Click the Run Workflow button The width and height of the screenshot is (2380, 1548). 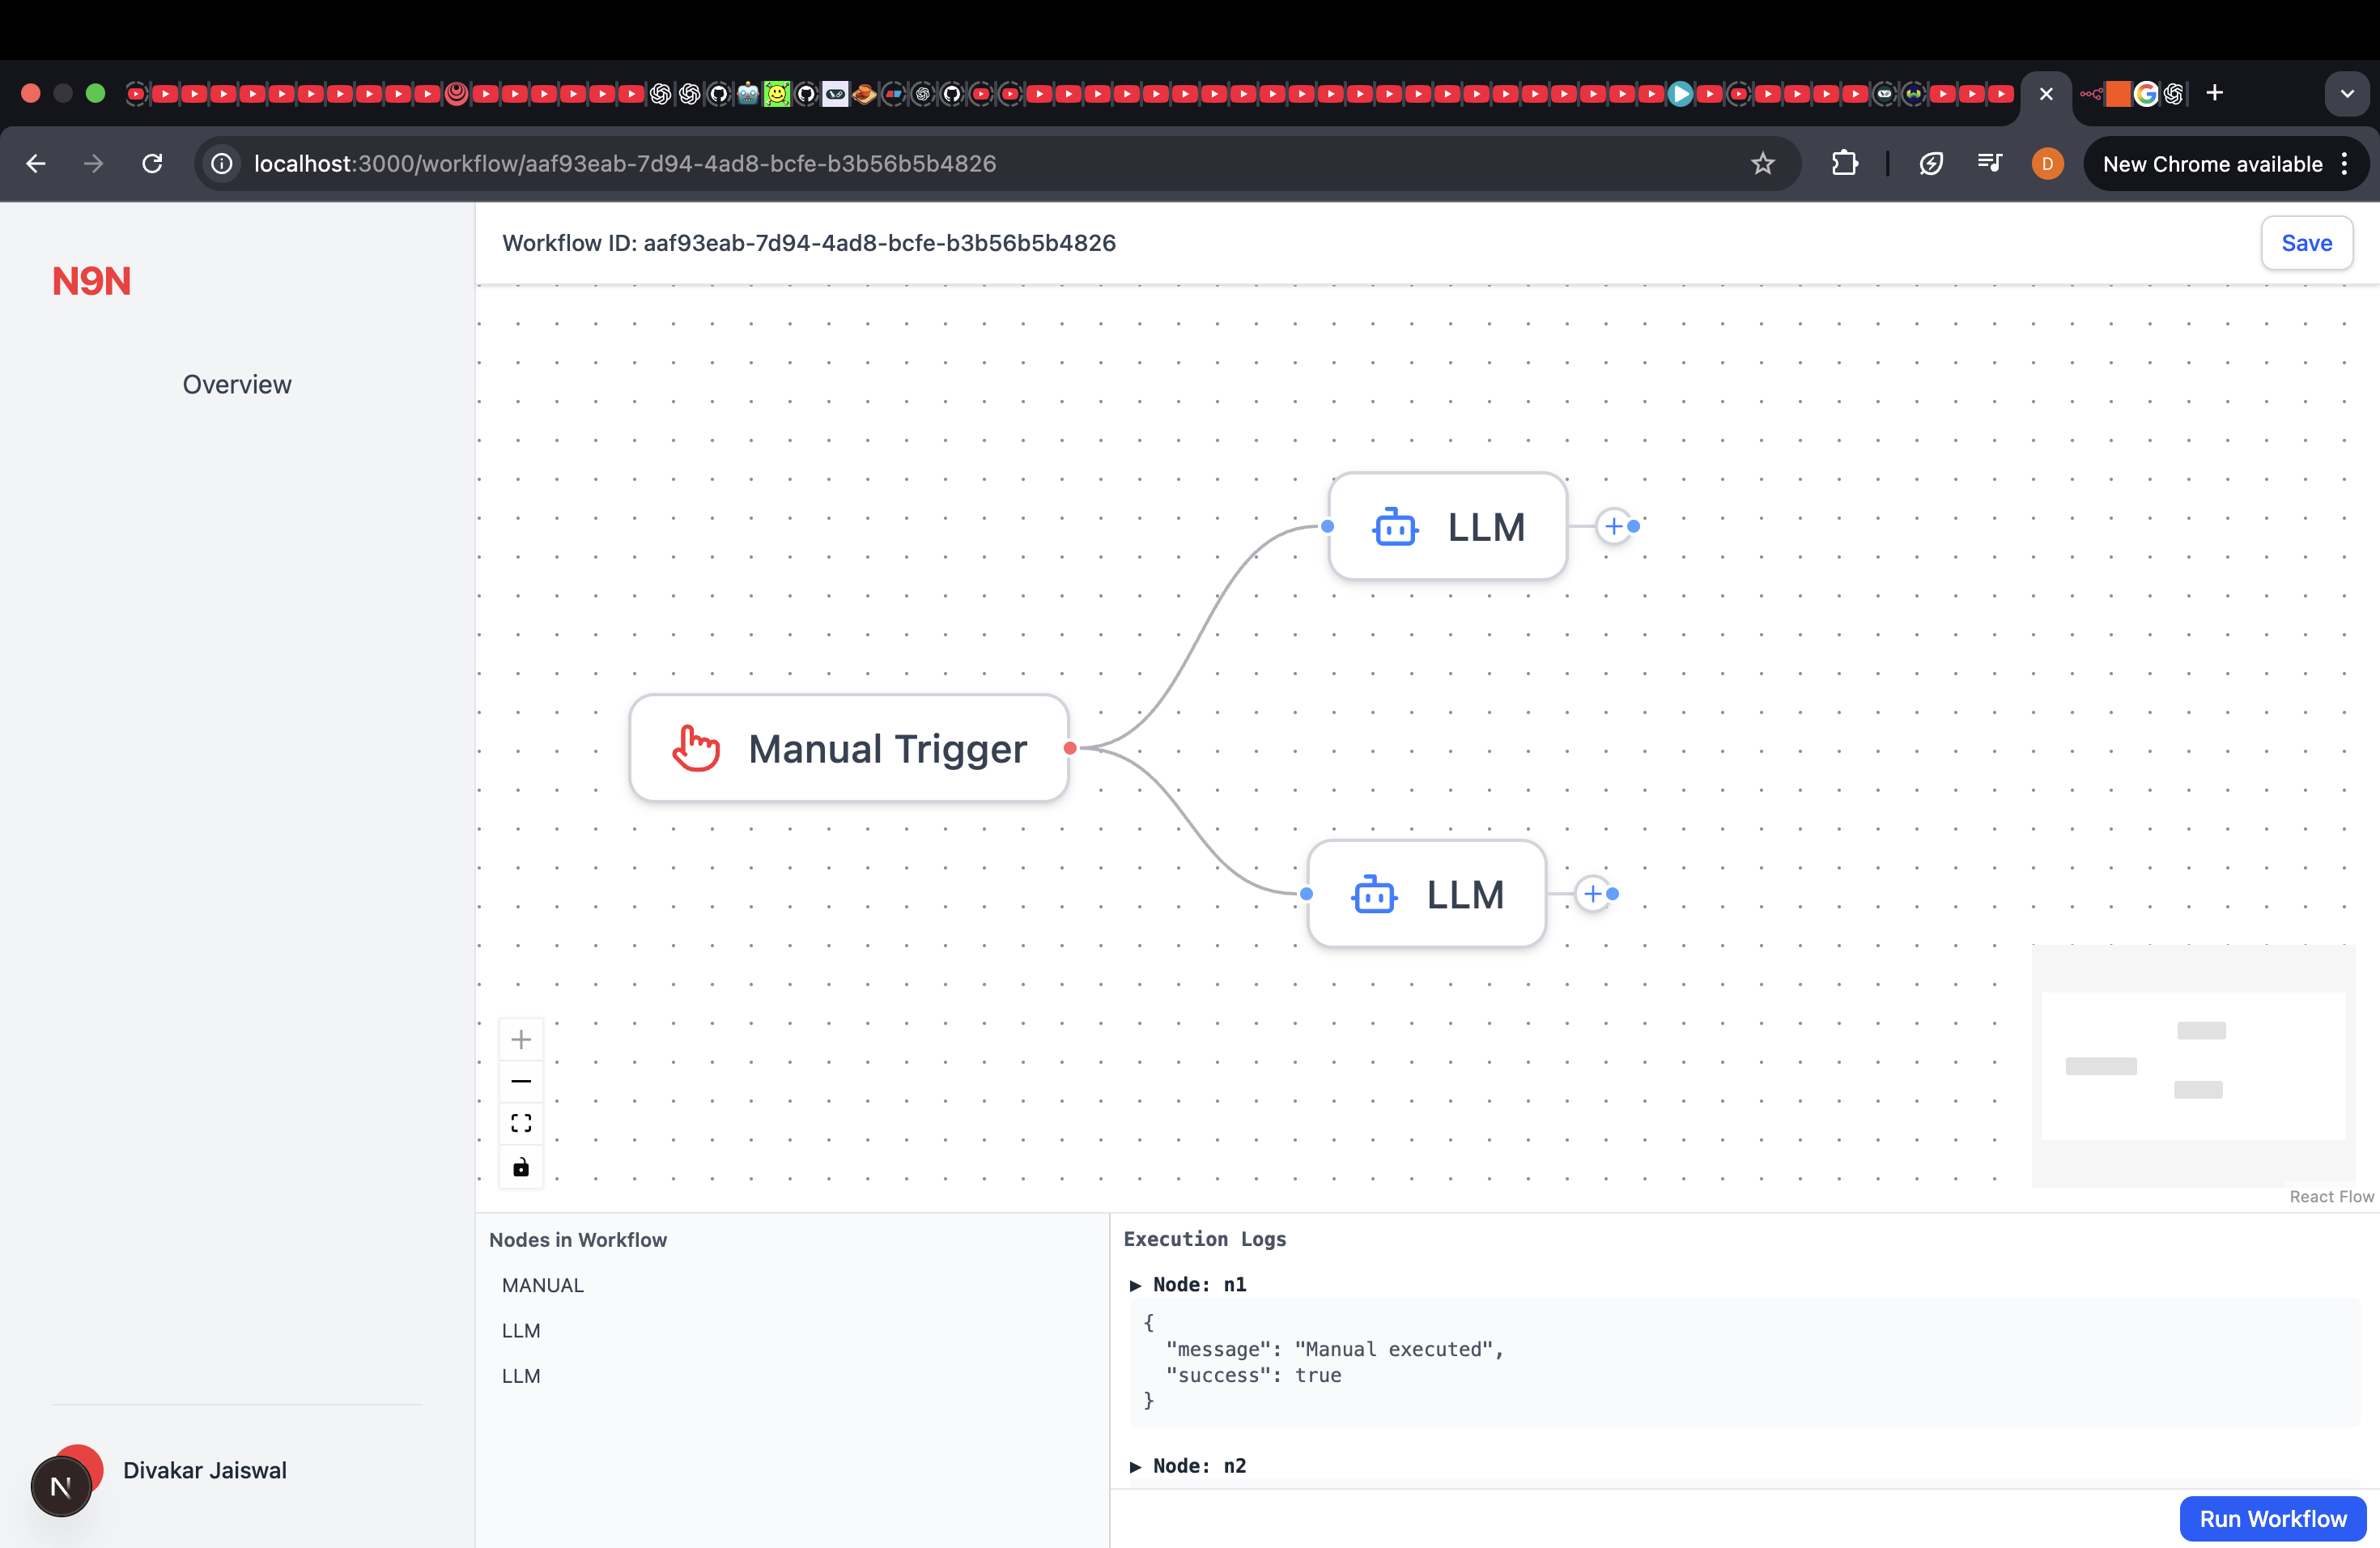2271,1518
